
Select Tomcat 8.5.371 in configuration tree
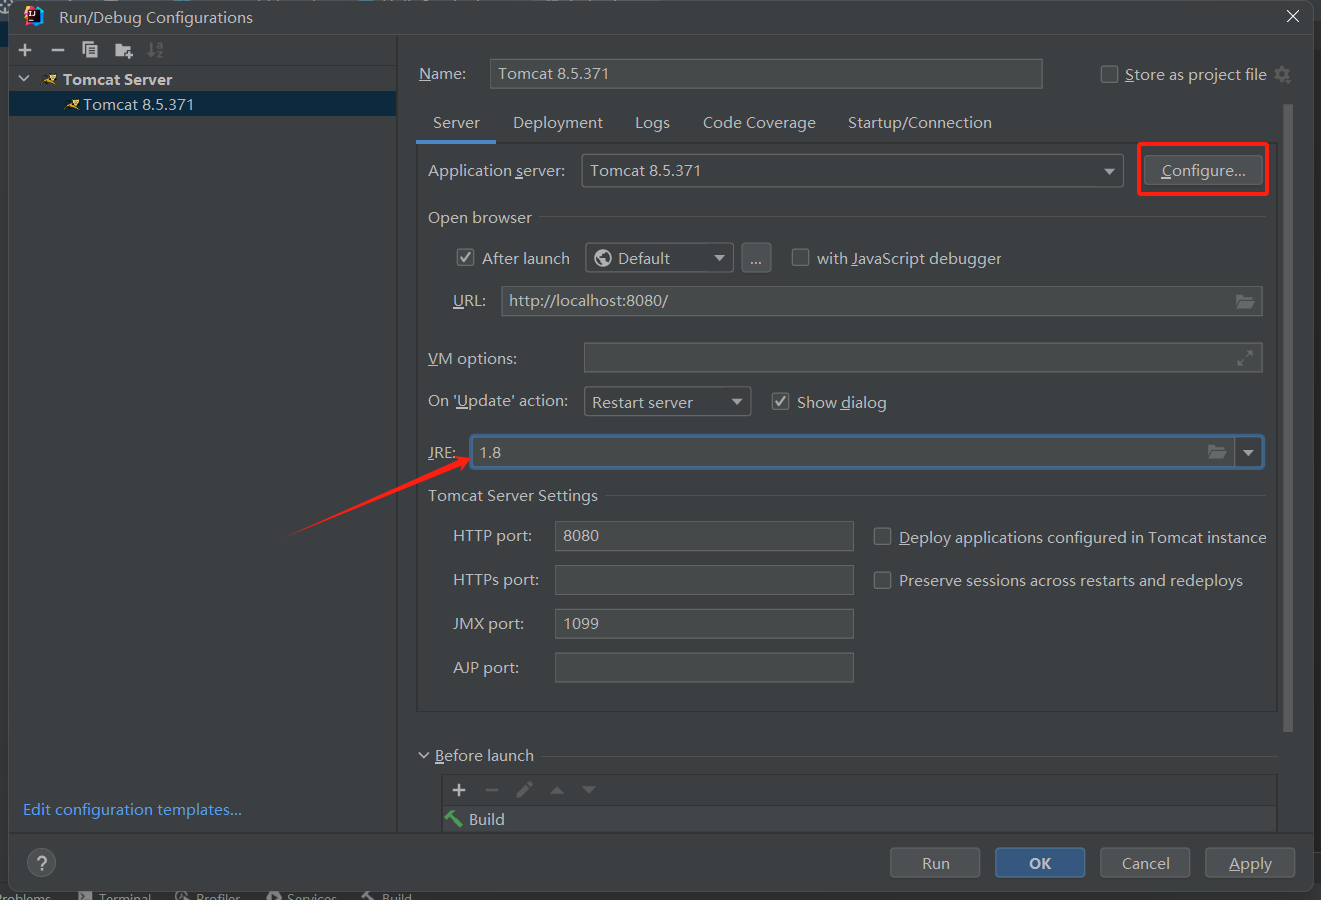202,104
